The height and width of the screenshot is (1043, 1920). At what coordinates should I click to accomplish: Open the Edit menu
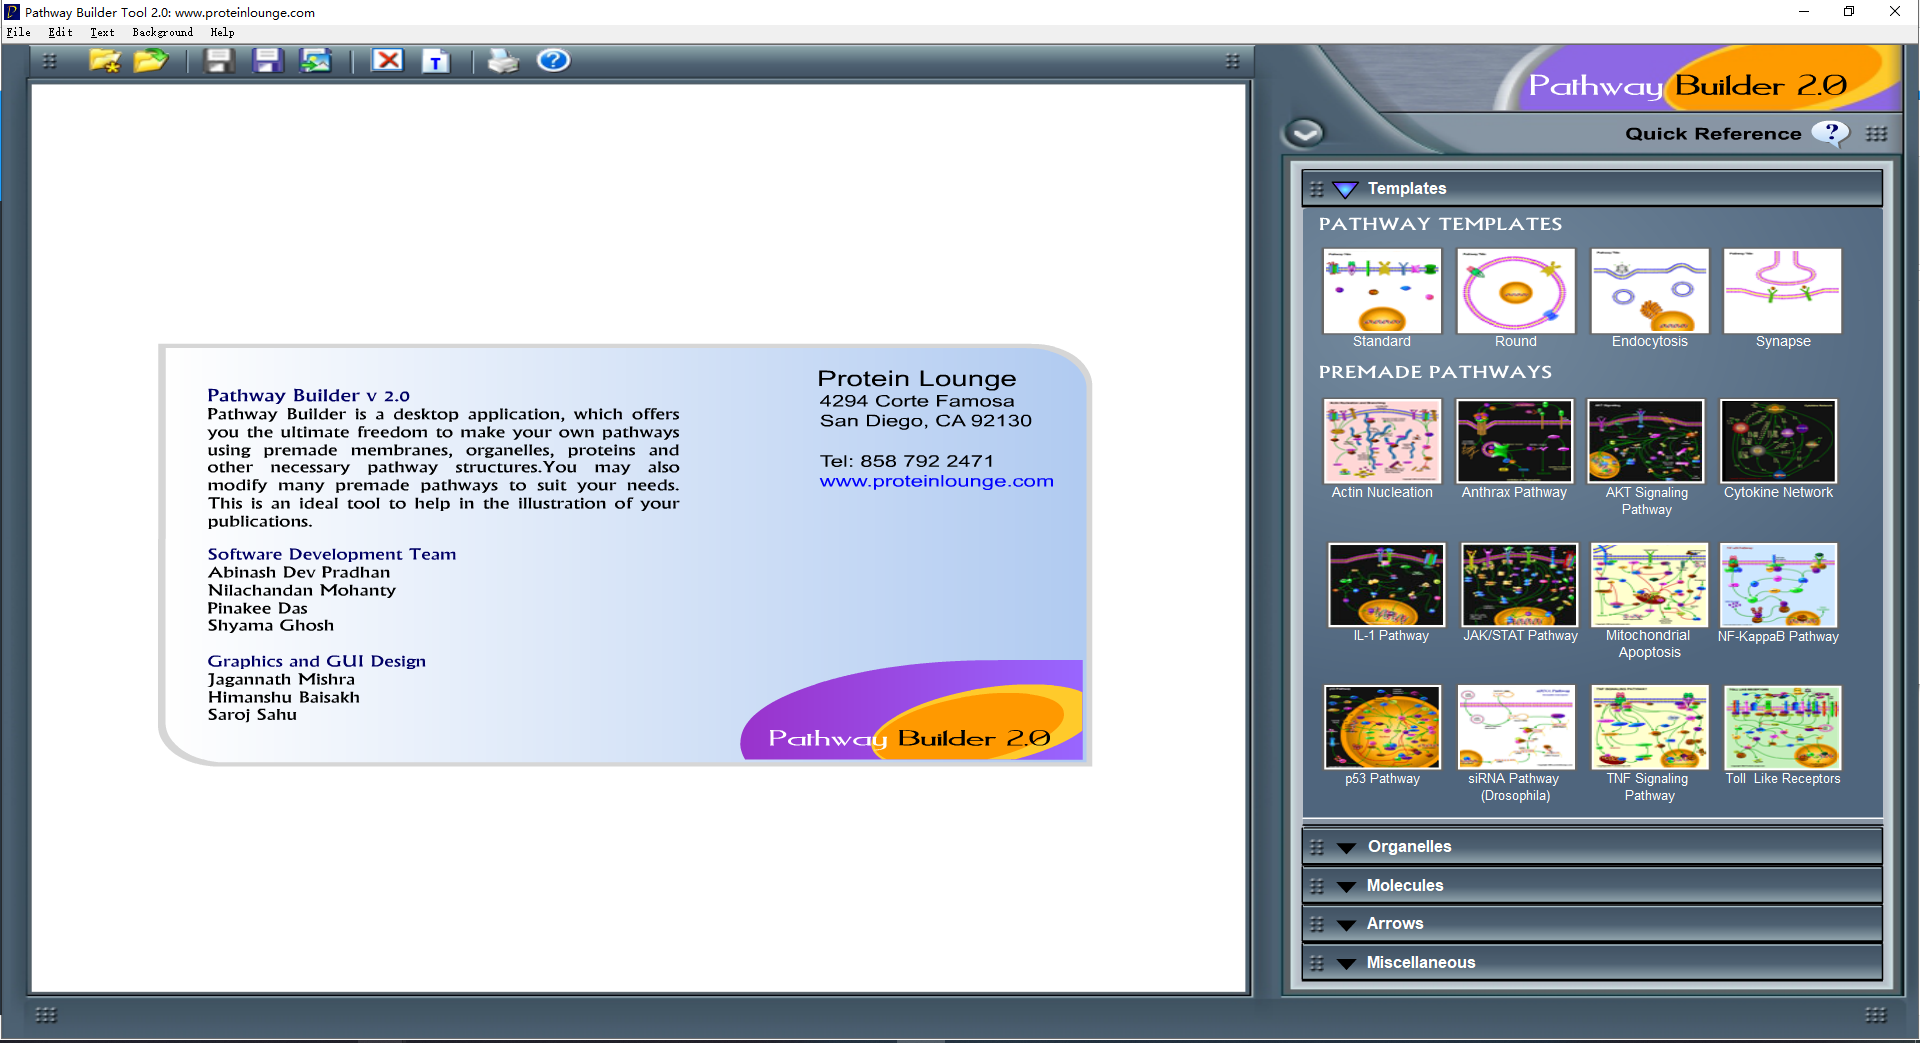[x=60, y=33]
